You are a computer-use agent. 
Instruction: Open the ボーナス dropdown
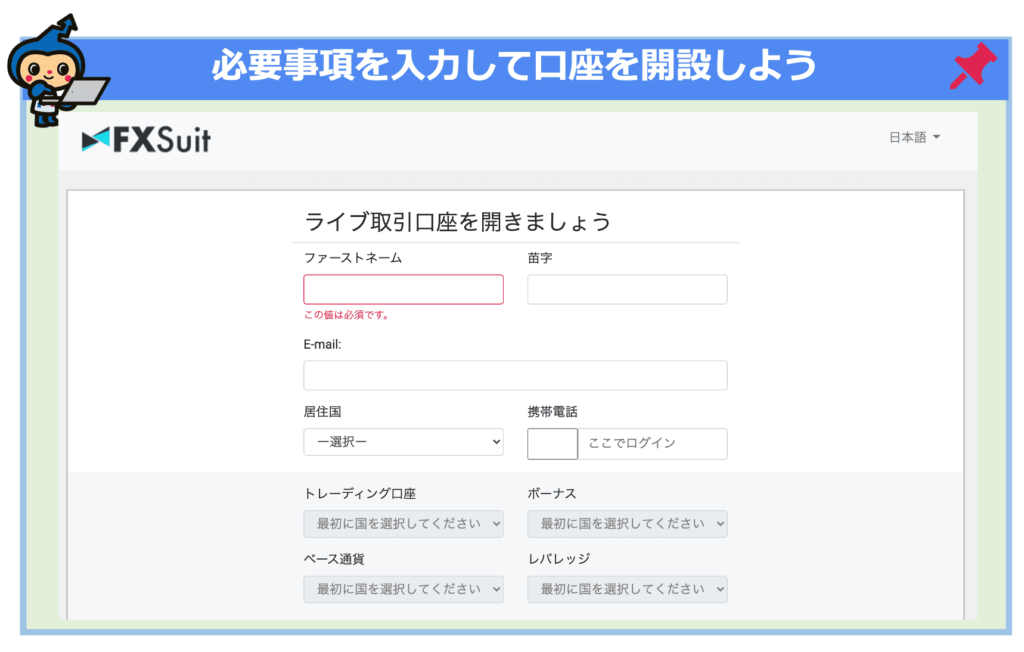[x=627, y=524]
